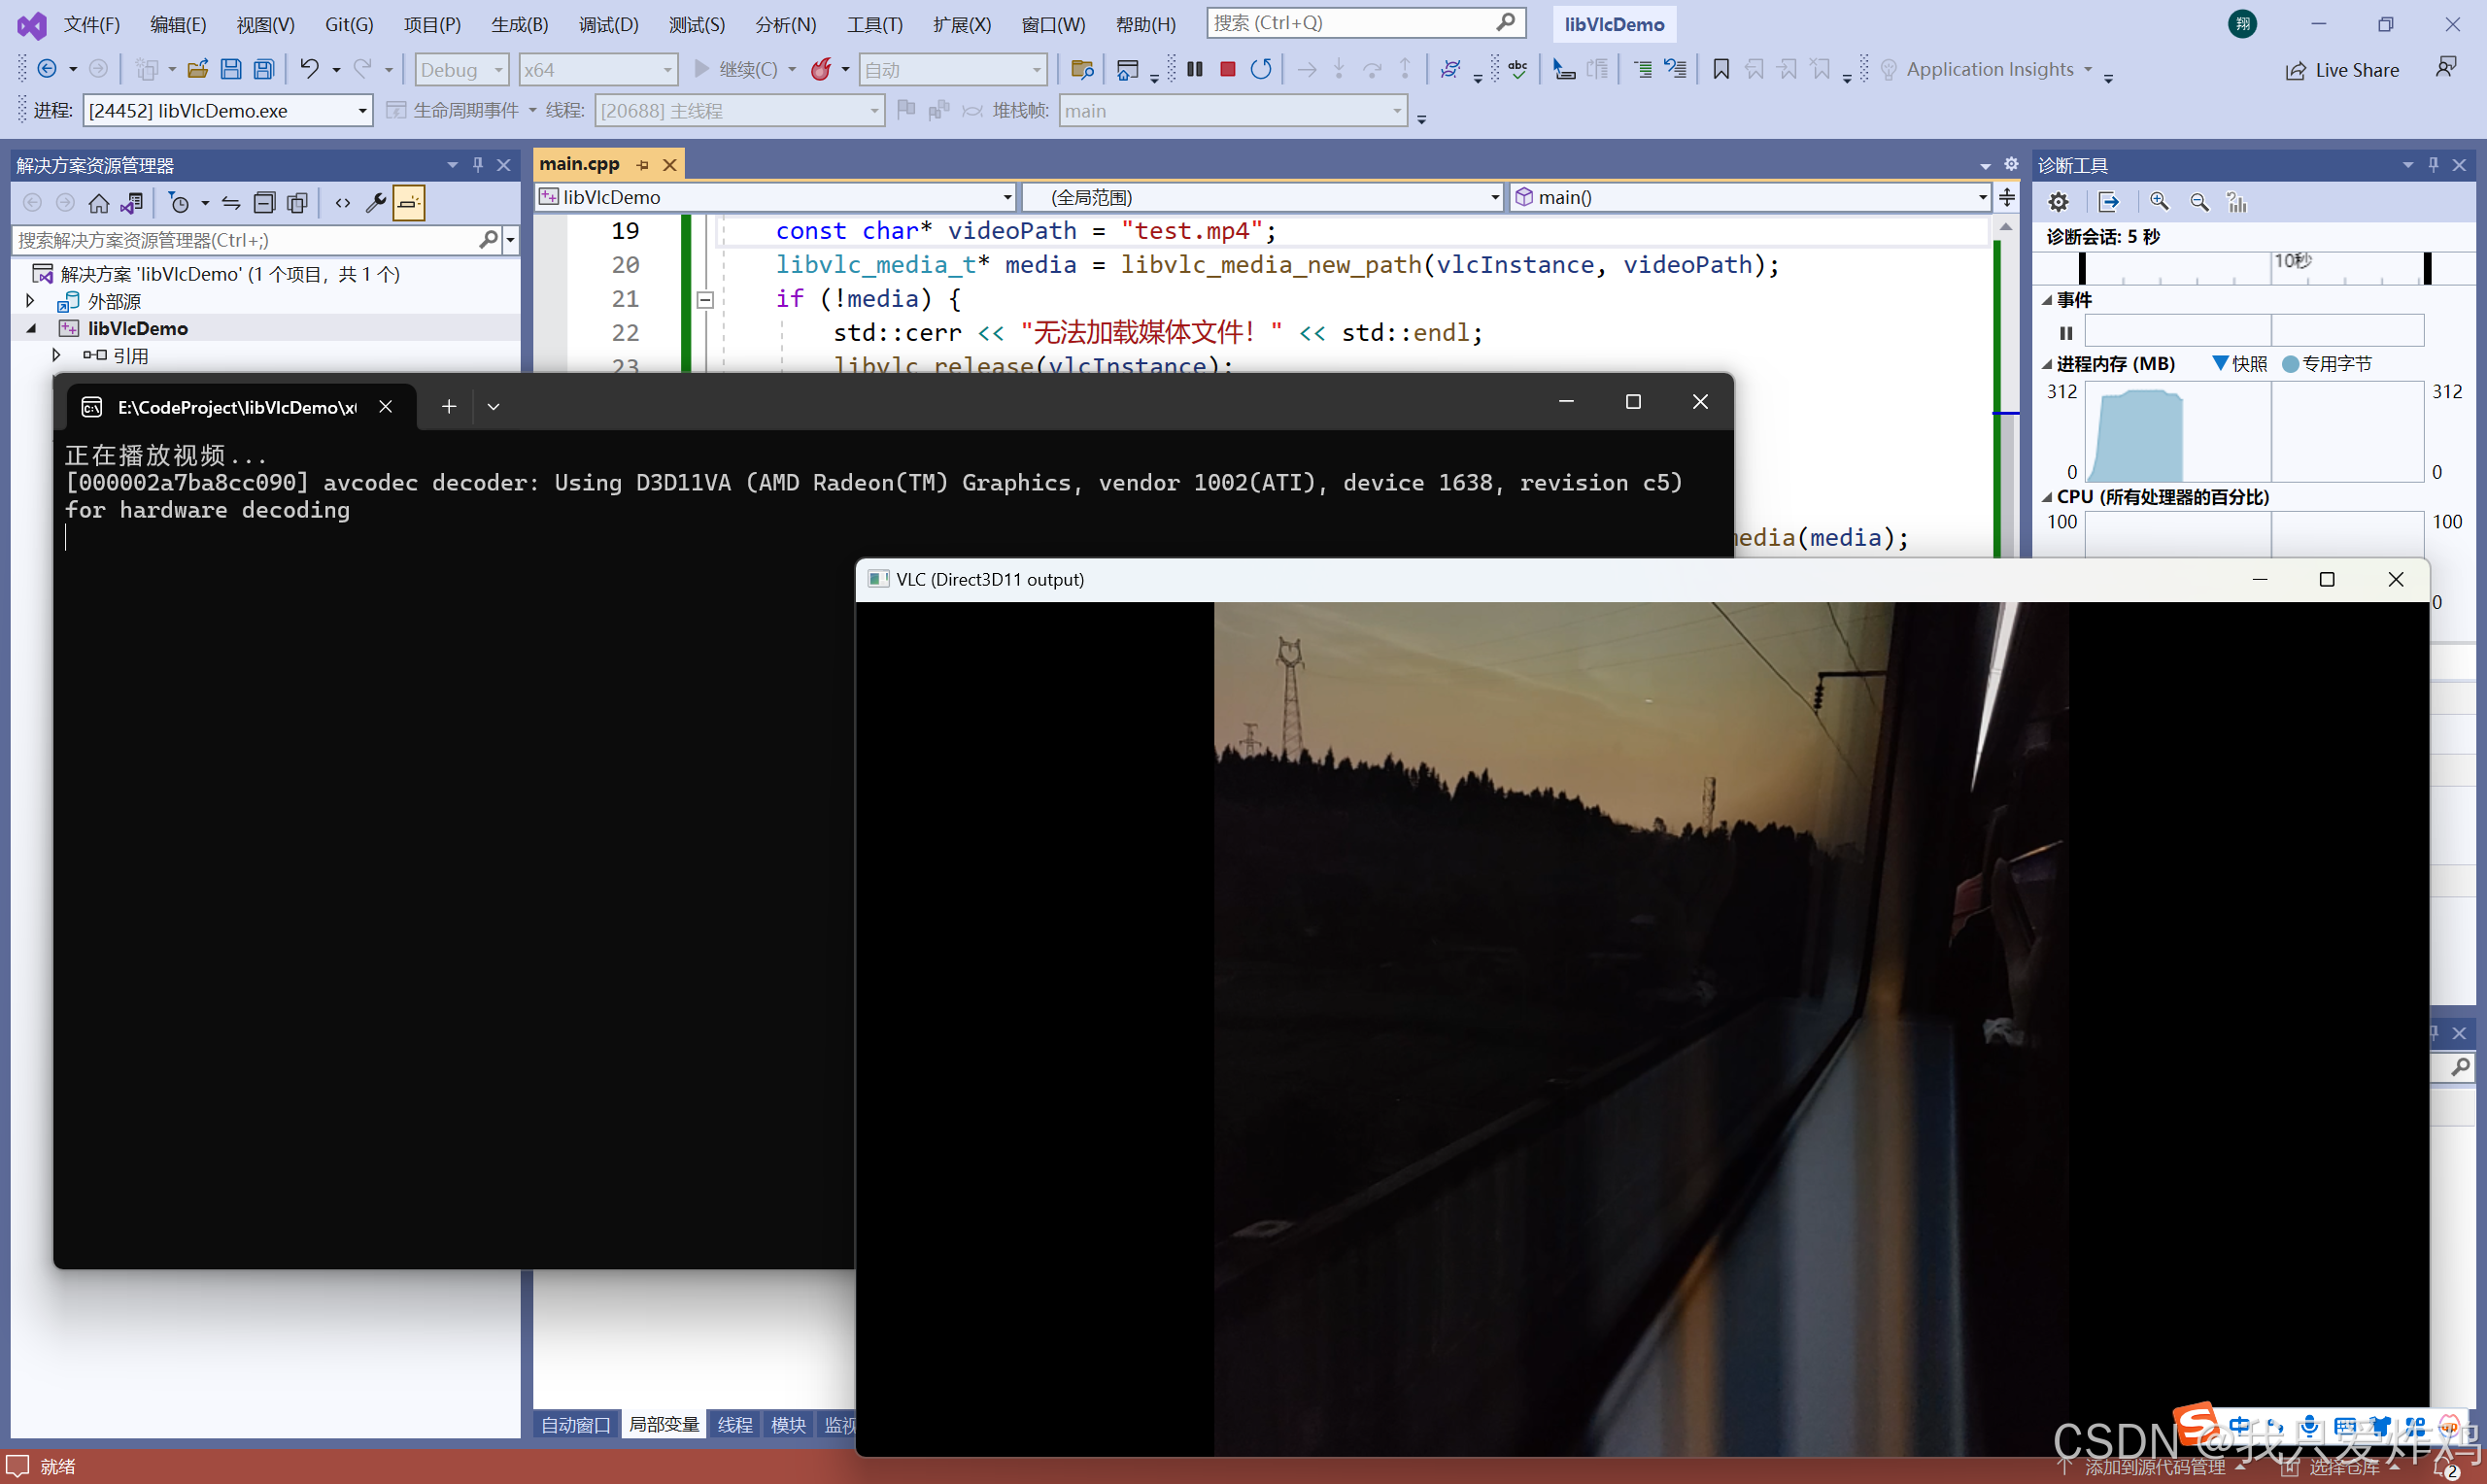The width and height of the screenshot is (2487, 1484).
Task: Click 添加到源代码管理 in status bar
Action: point(2154,1467)
